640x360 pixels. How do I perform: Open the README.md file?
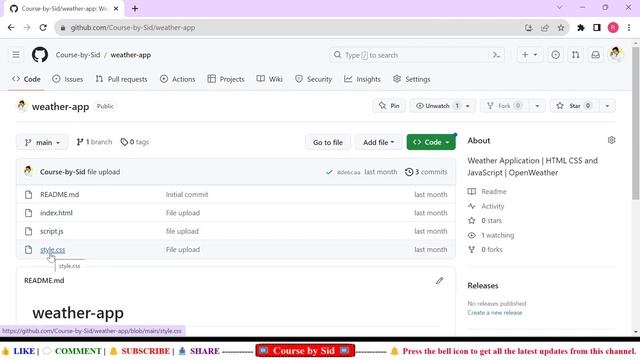[x=60, y=195]
